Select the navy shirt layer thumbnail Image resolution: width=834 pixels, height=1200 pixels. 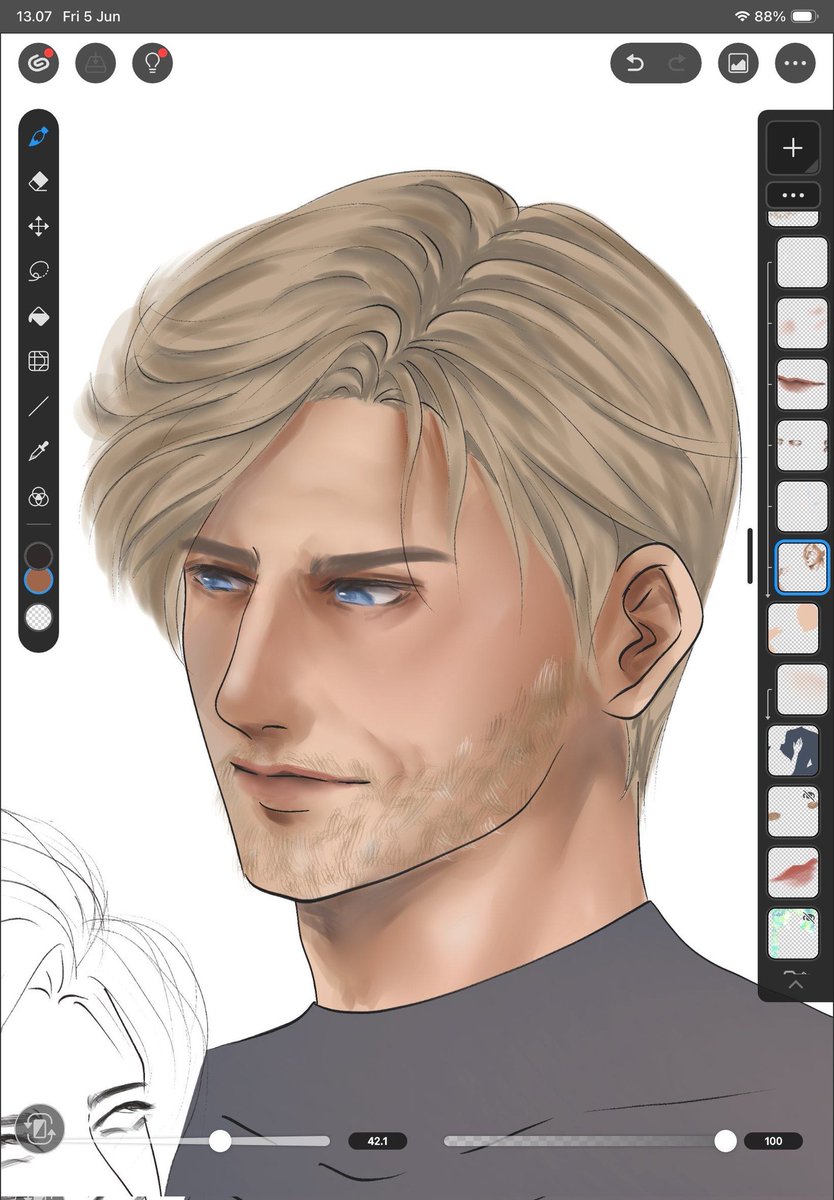(793, 750)
